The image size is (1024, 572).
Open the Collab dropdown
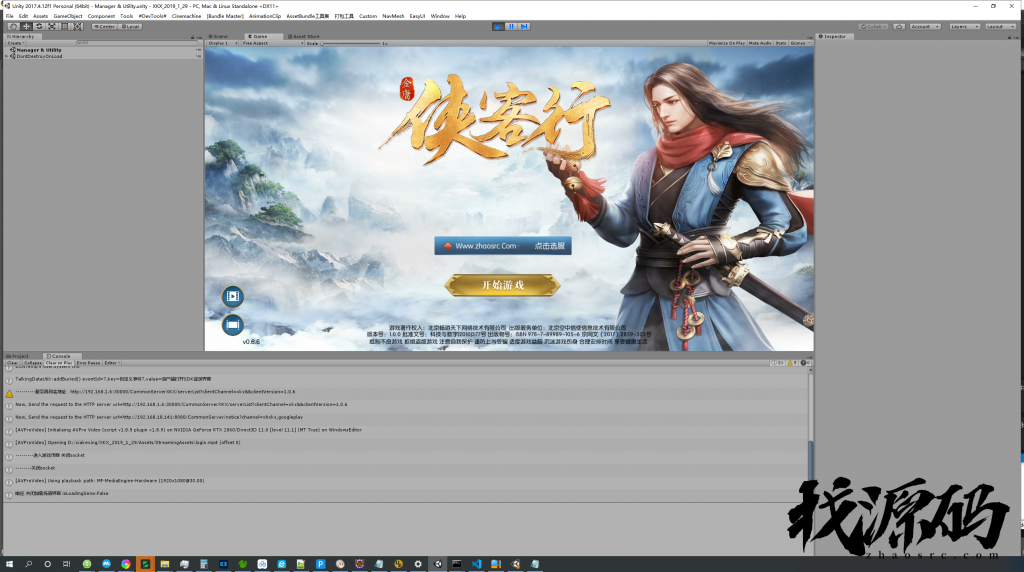874,26
